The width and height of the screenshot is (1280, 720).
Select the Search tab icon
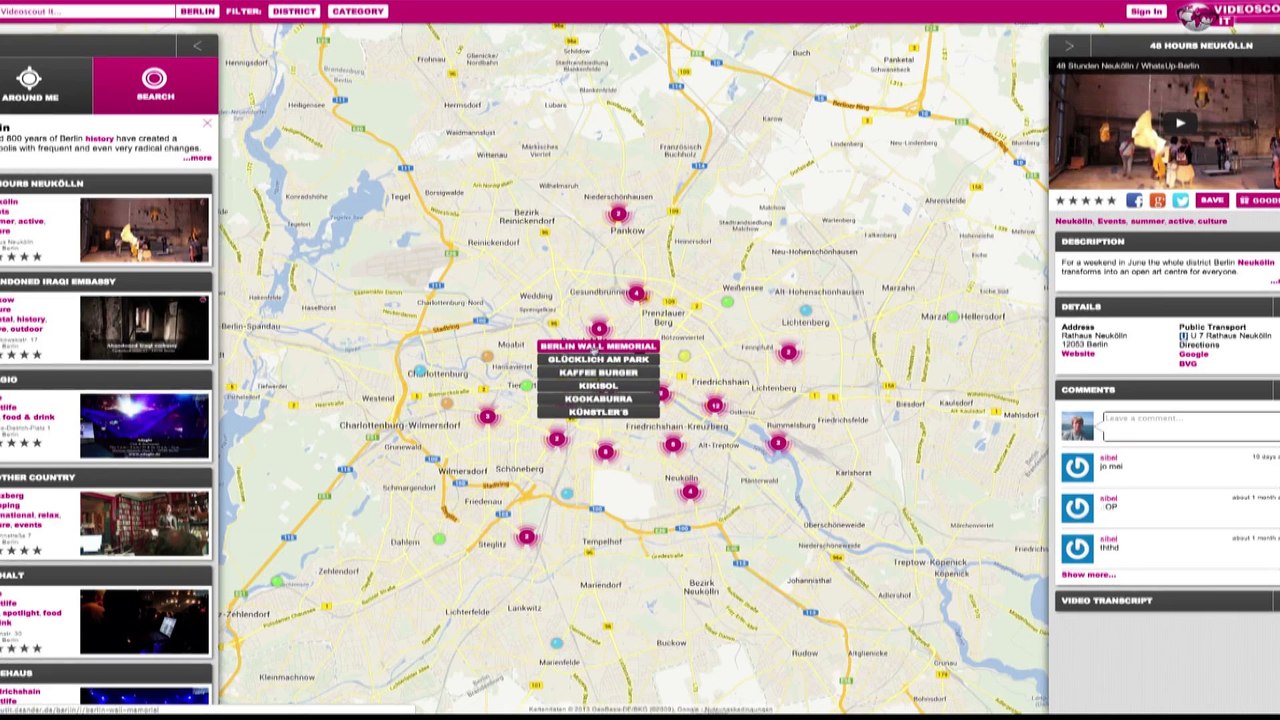click(x=154, y=79)
